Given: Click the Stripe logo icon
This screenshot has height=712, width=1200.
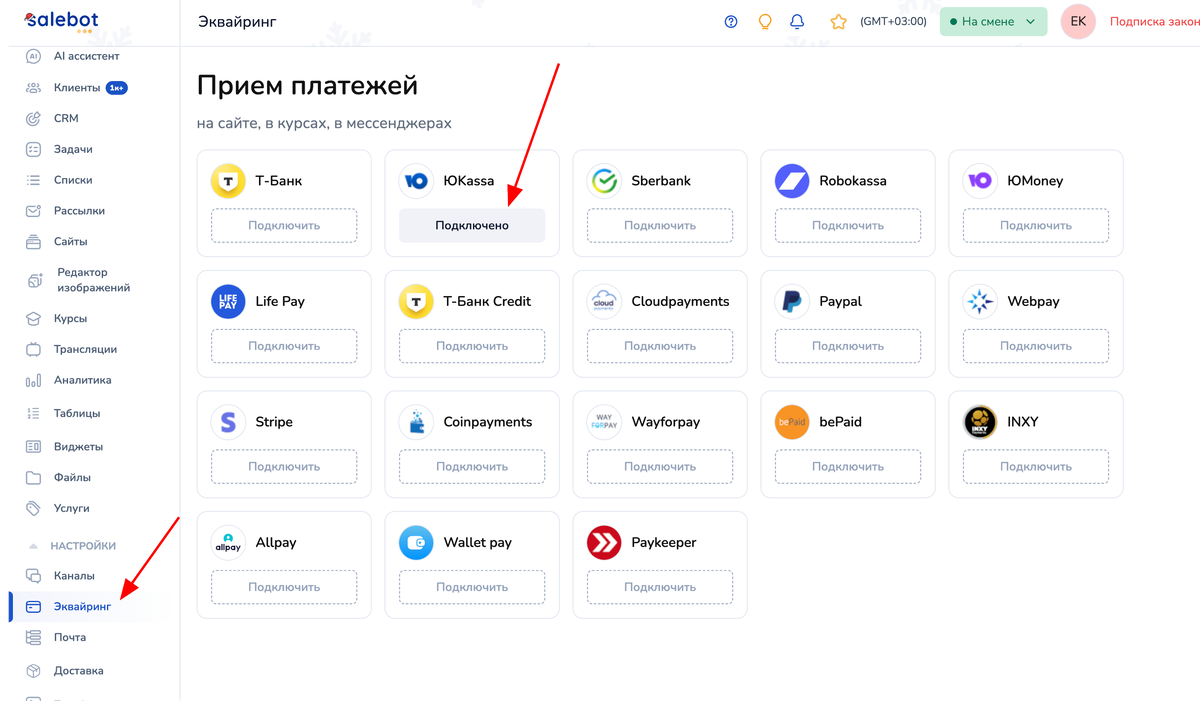Looking at the screenshot, I should point(228,422).
